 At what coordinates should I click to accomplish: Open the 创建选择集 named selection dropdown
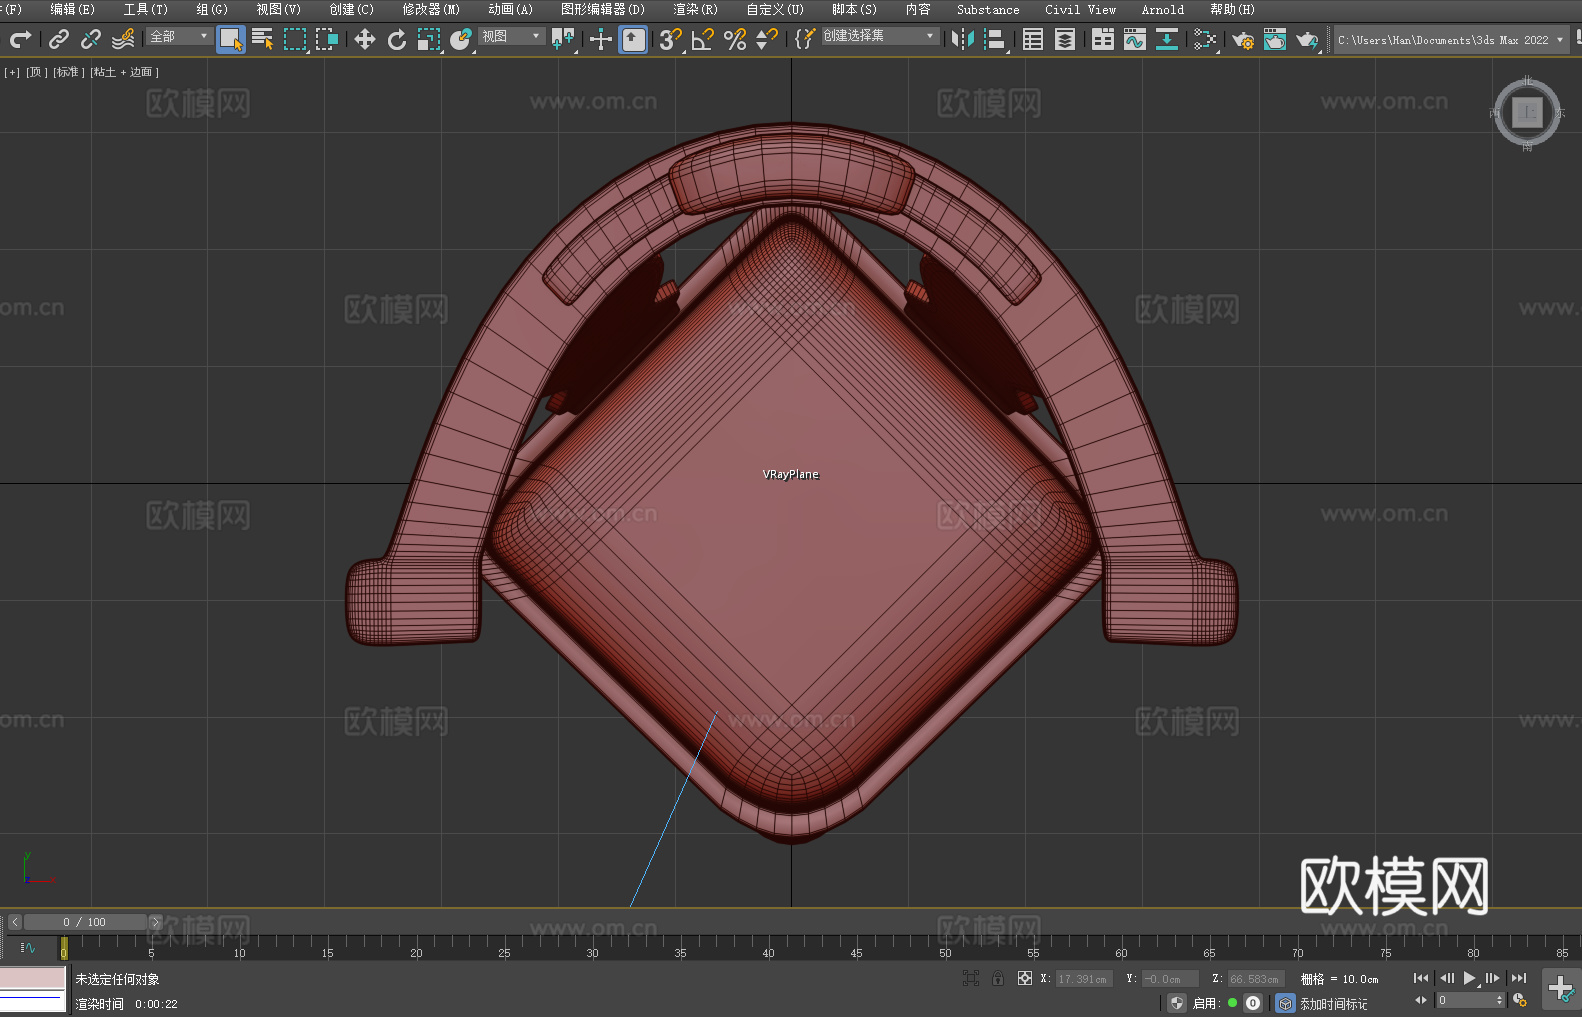pos(880,36)
